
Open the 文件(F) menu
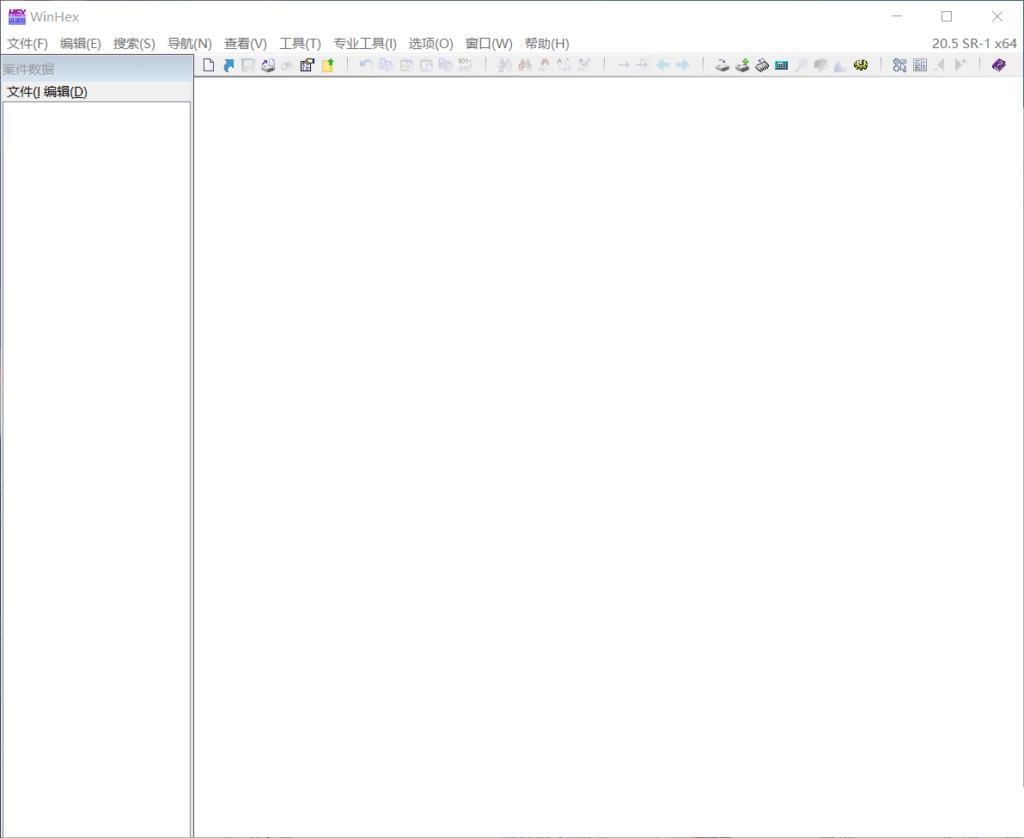(x=27, y=44)
